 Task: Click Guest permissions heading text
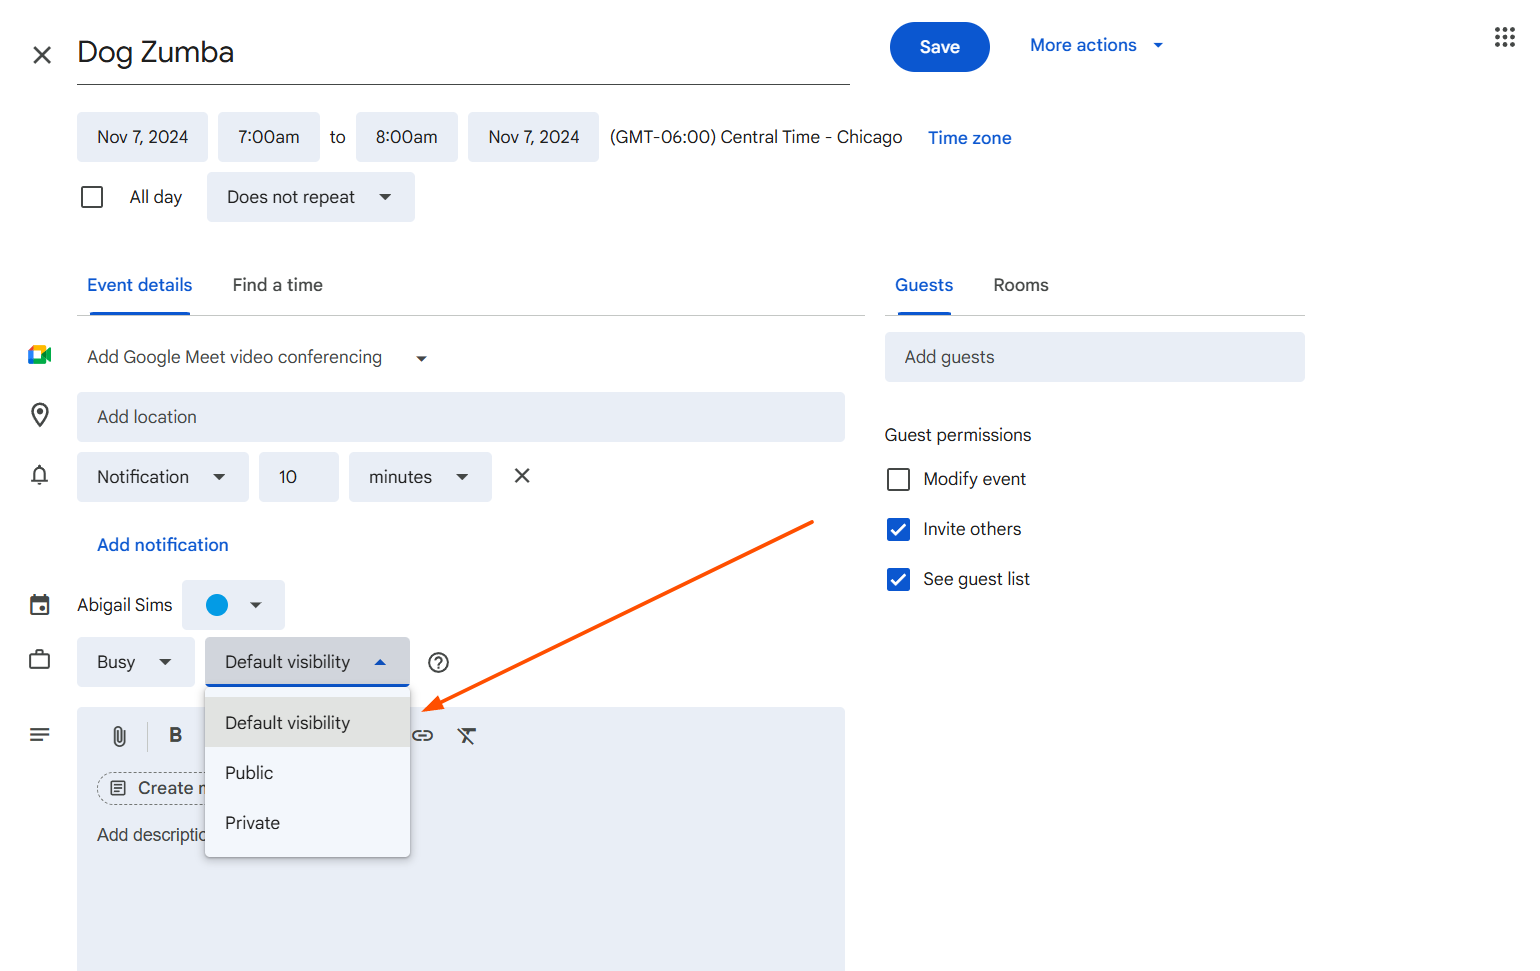[x=958, y=435]
